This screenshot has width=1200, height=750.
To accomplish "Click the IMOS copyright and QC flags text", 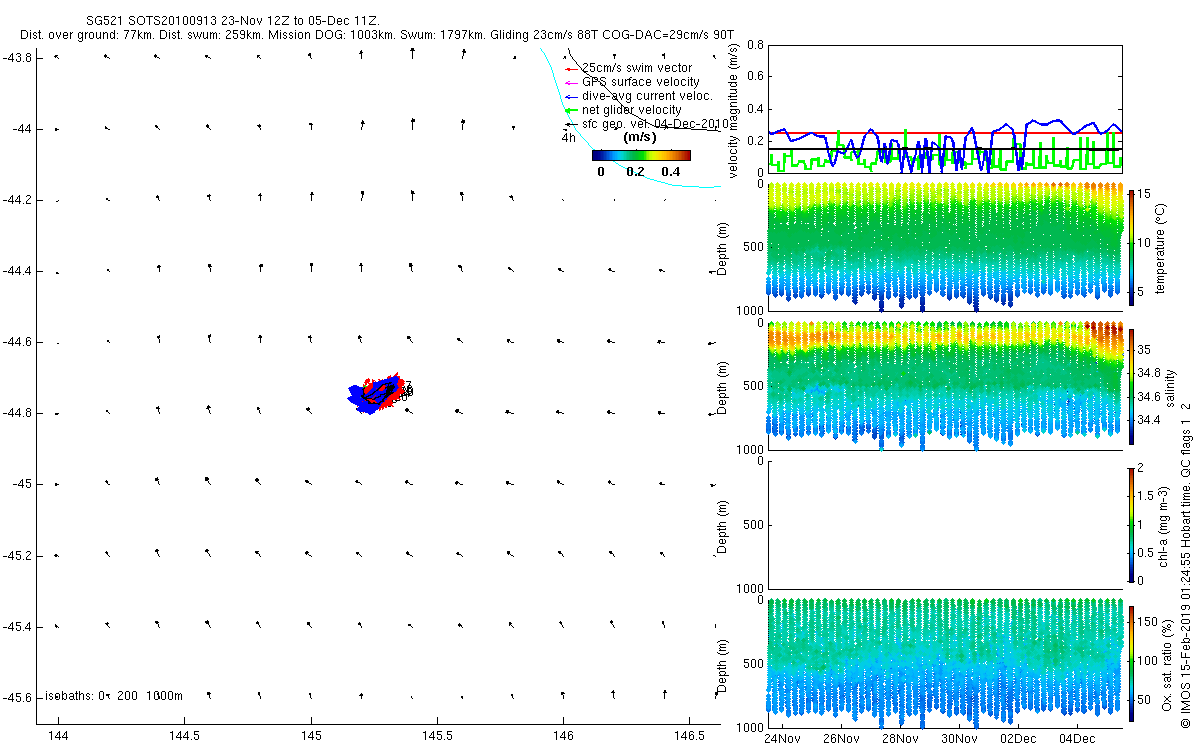I will tap(1186, 564).
